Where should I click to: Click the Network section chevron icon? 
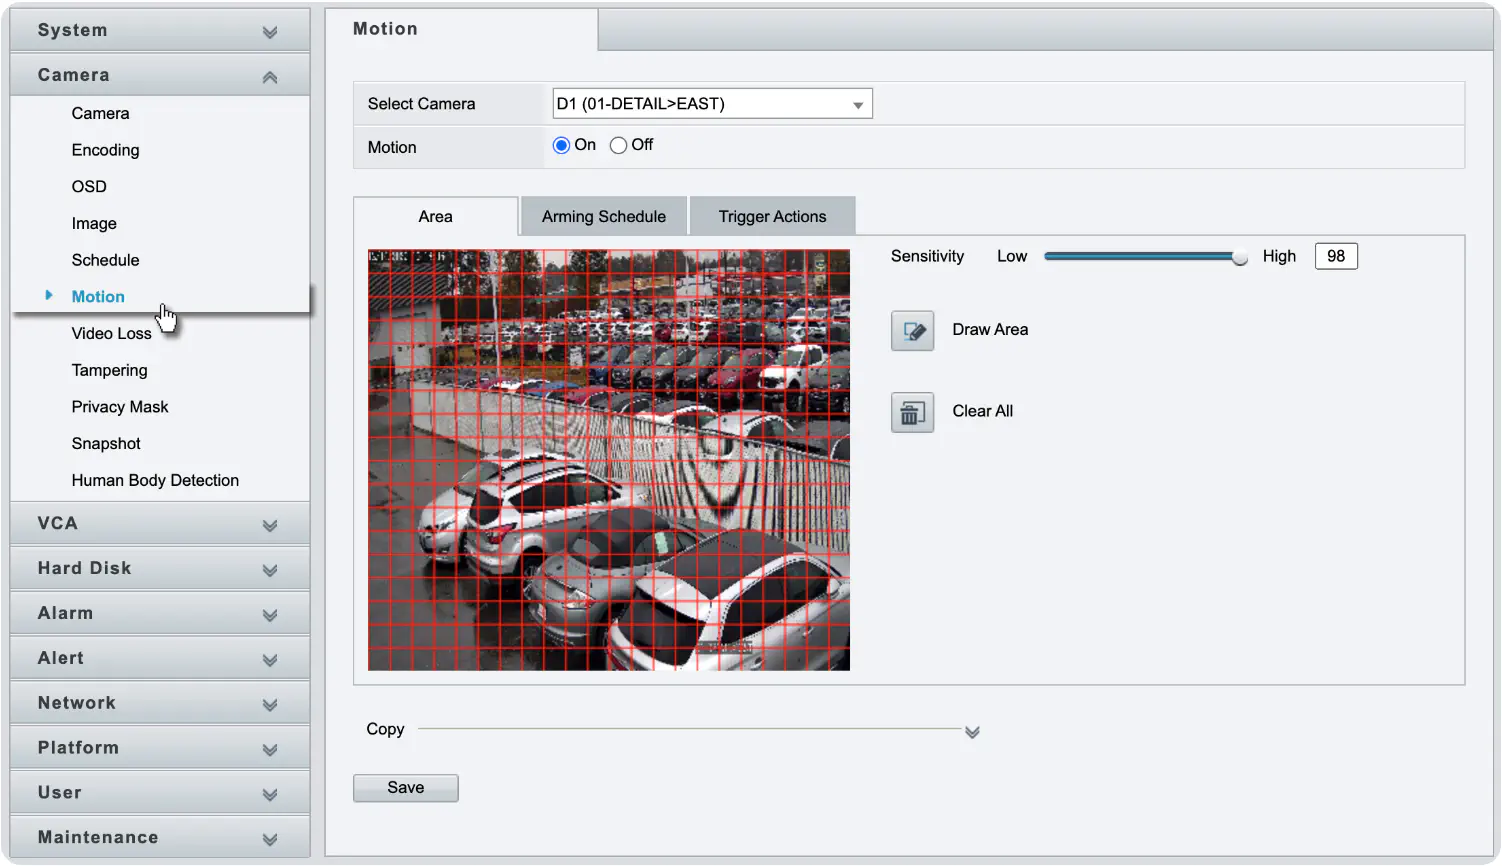[270, 705]
